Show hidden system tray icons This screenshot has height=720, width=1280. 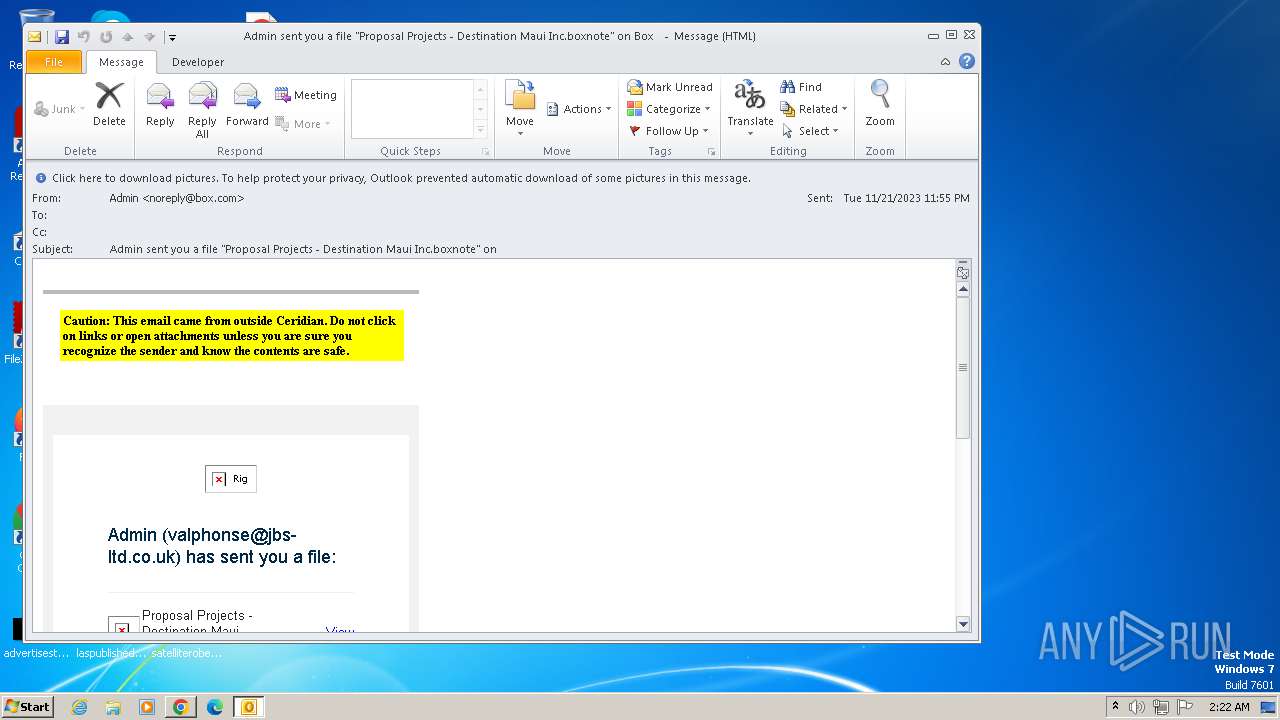coord(1115,707)
